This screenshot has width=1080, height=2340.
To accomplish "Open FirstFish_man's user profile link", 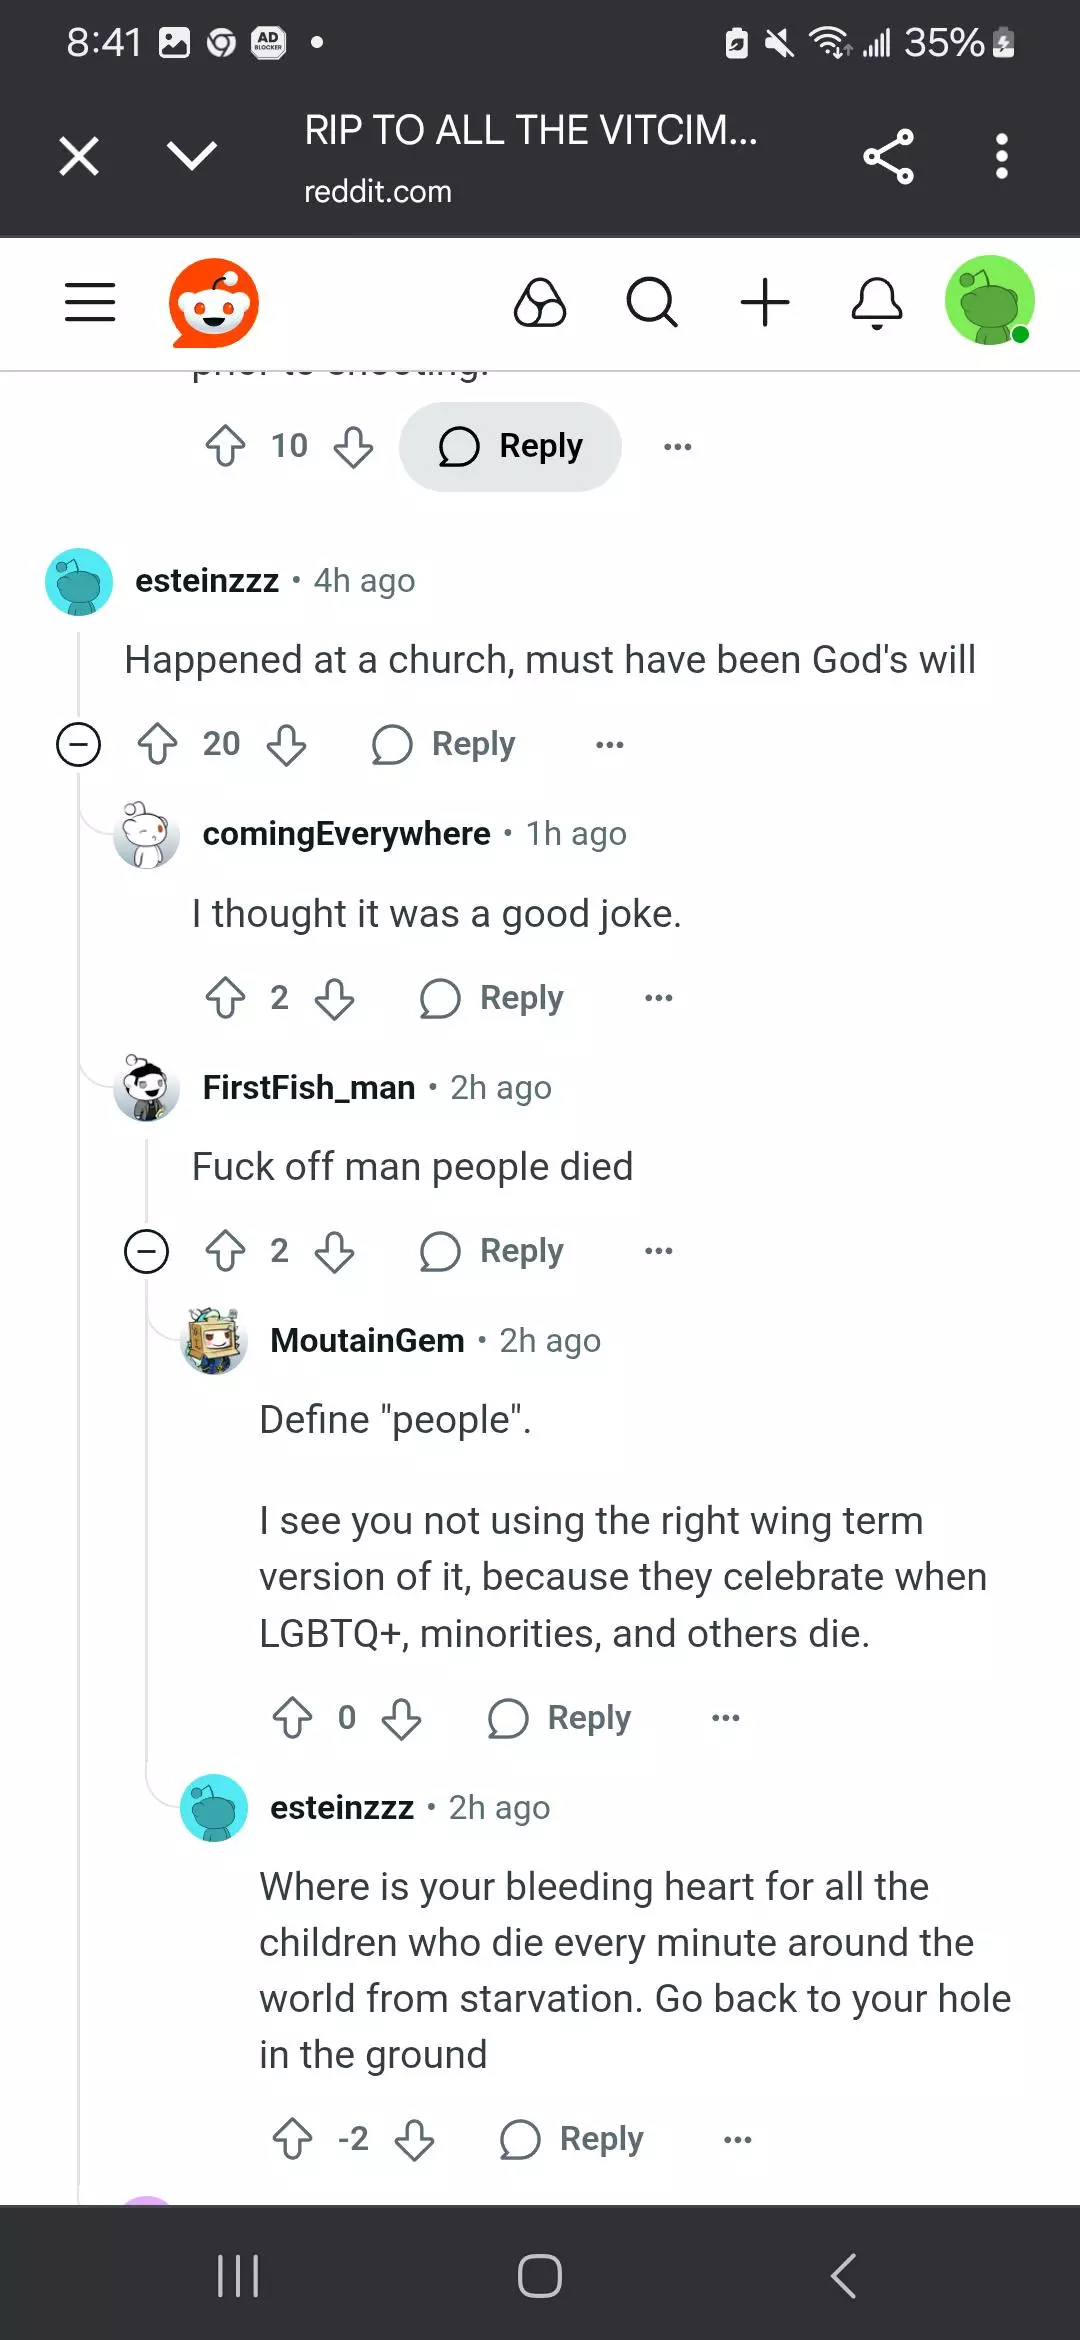I will 308,1087.
